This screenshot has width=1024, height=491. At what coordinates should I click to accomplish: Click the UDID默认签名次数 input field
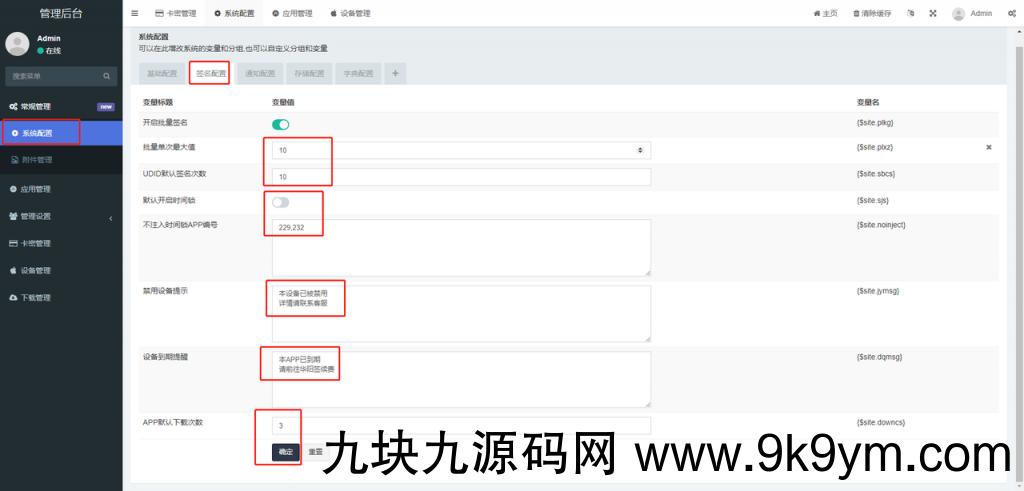pyautogui.click(x=461, y=177)
